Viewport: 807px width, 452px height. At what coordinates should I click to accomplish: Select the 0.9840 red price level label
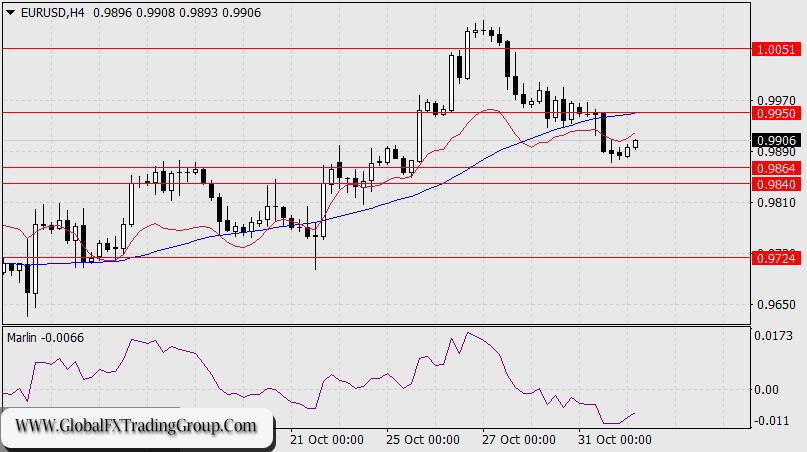click(777, 184)
